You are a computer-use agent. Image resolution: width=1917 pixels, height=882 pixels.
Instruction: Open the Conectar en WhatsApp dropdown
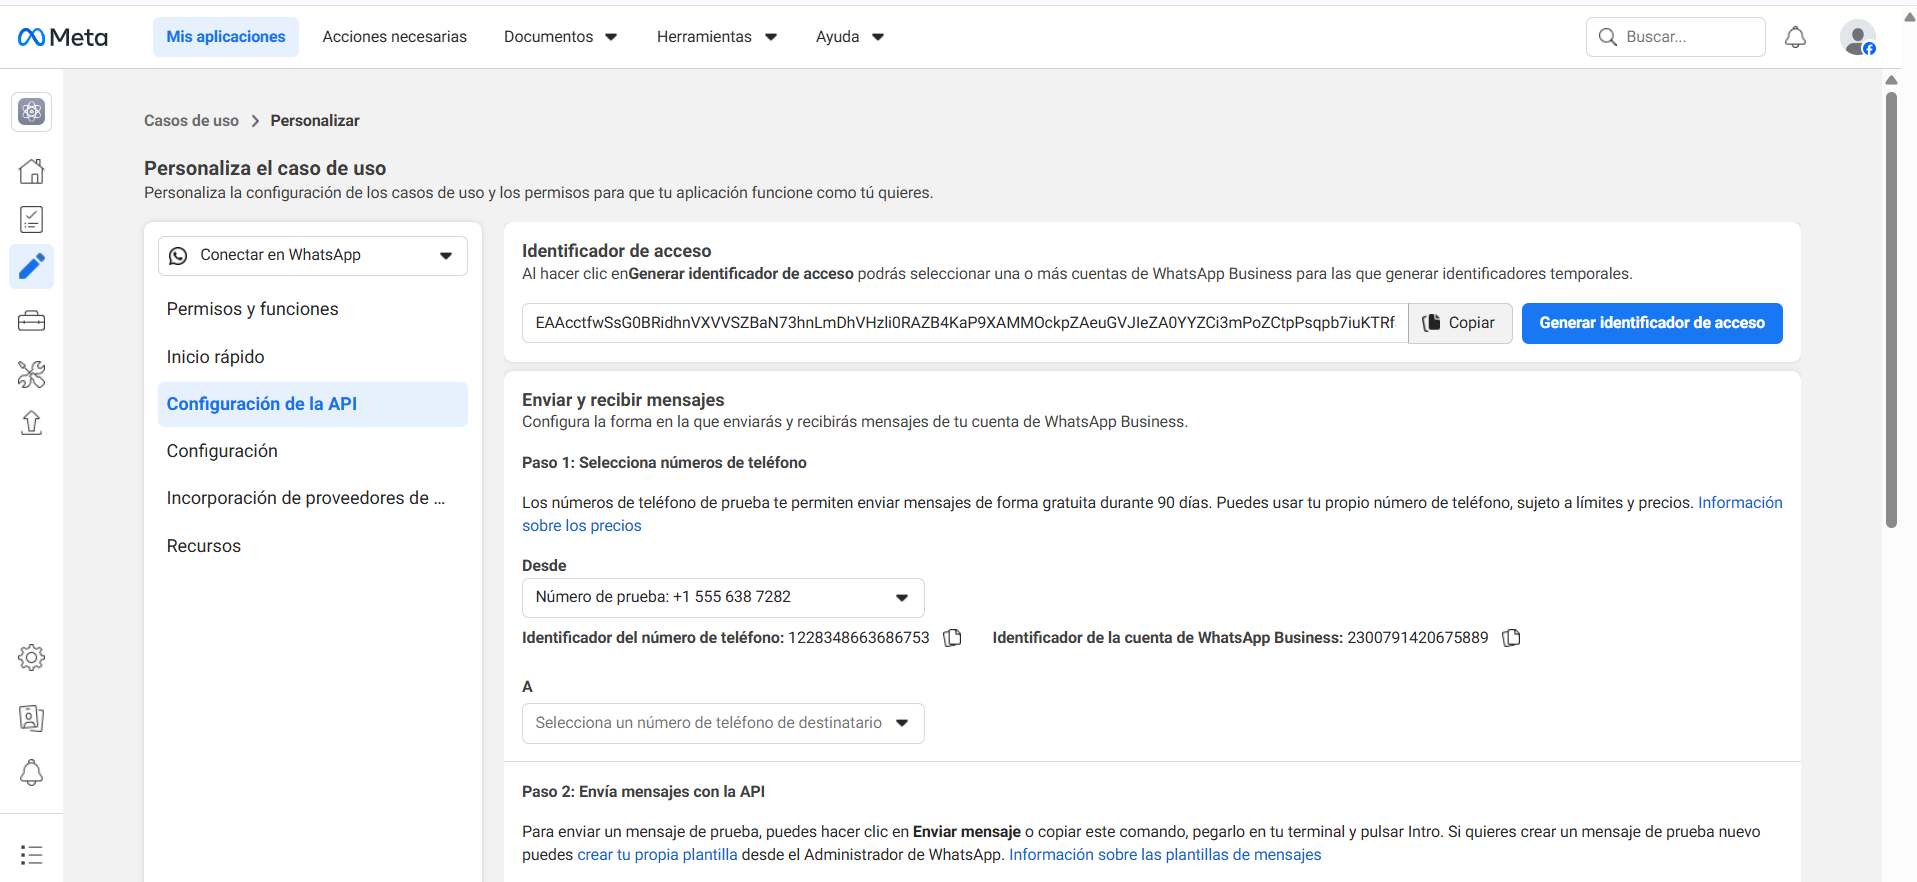(x=313, y=256)
